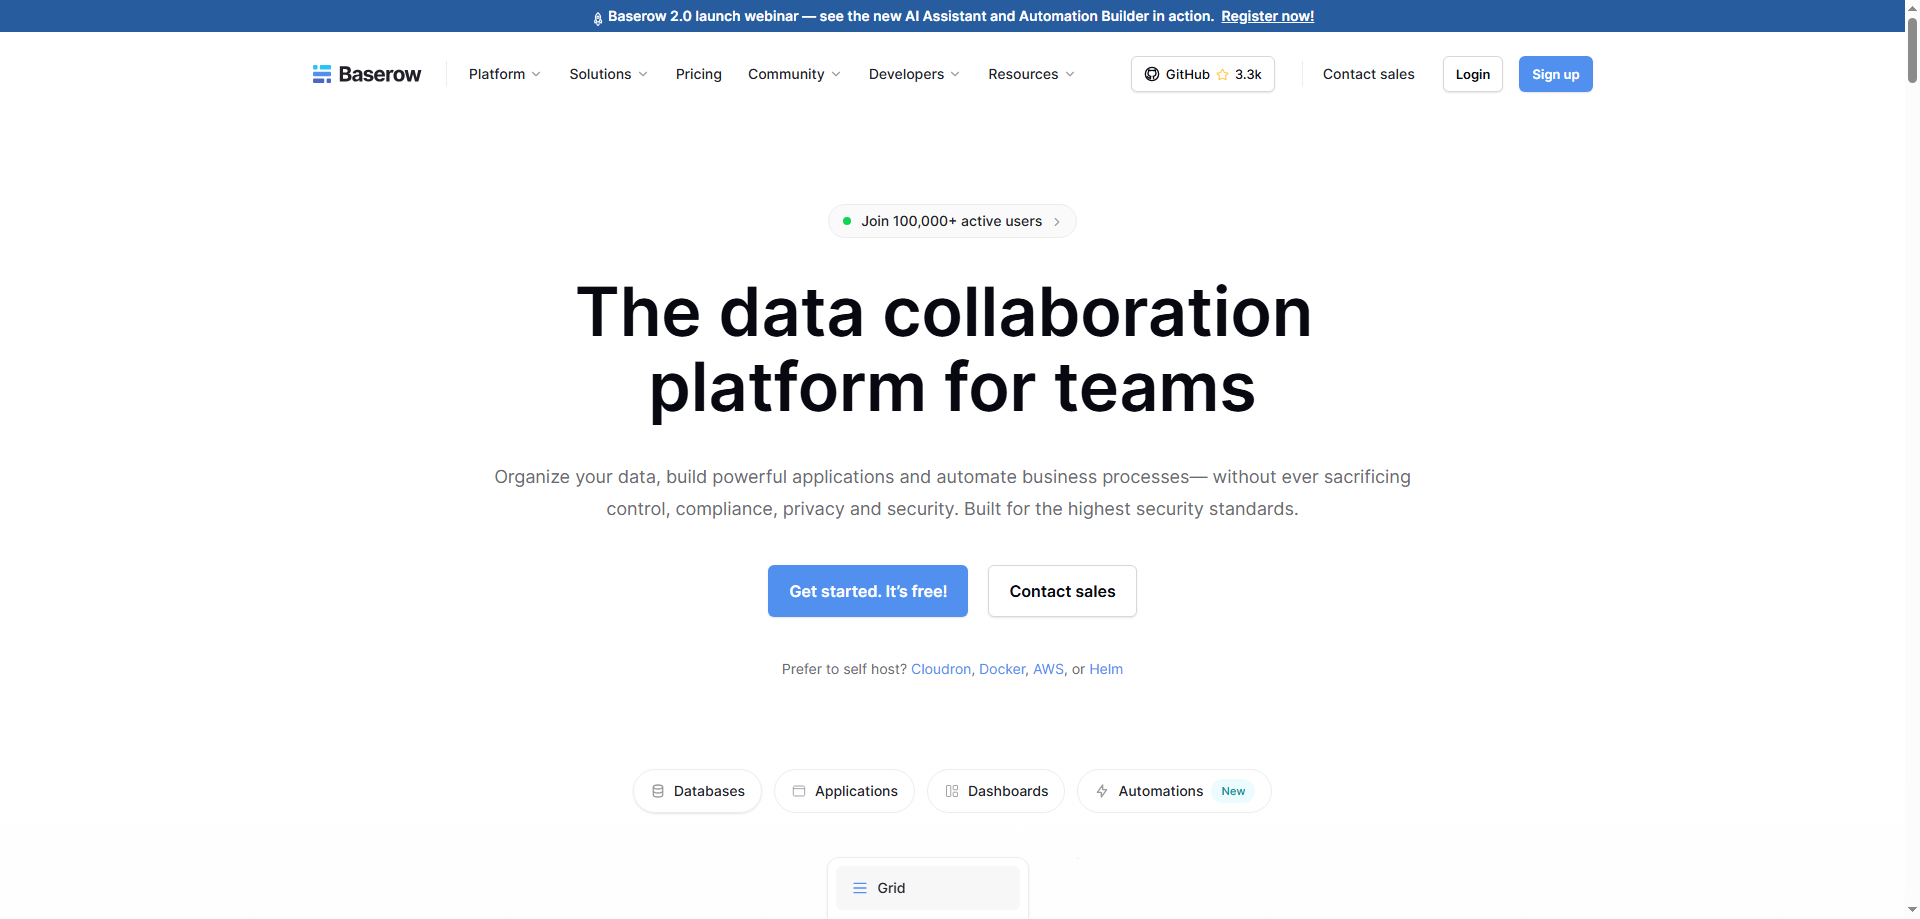Select the database icon on Databases tab
Screen dimensions: 1920x919
[x=658, y=791]
